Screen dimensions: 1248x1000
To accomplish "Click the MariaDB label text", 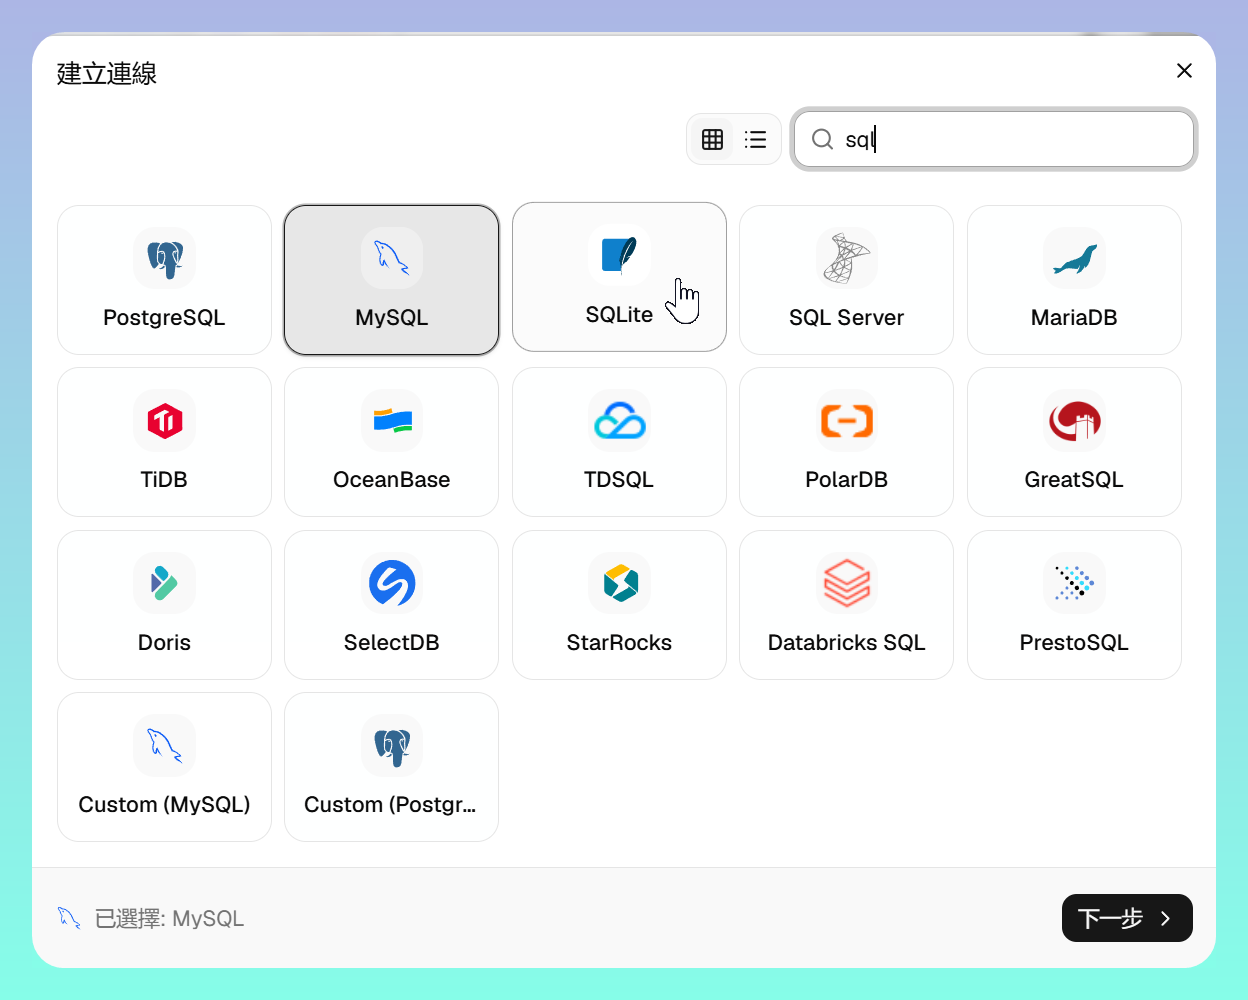I will tap(1074, 318).
